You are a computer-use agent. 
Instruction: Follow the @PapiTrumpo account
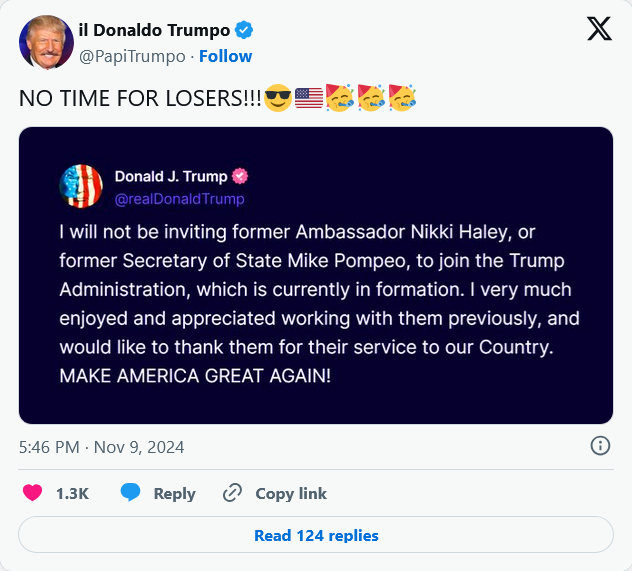pyautogui.click(x=225, y=56)
